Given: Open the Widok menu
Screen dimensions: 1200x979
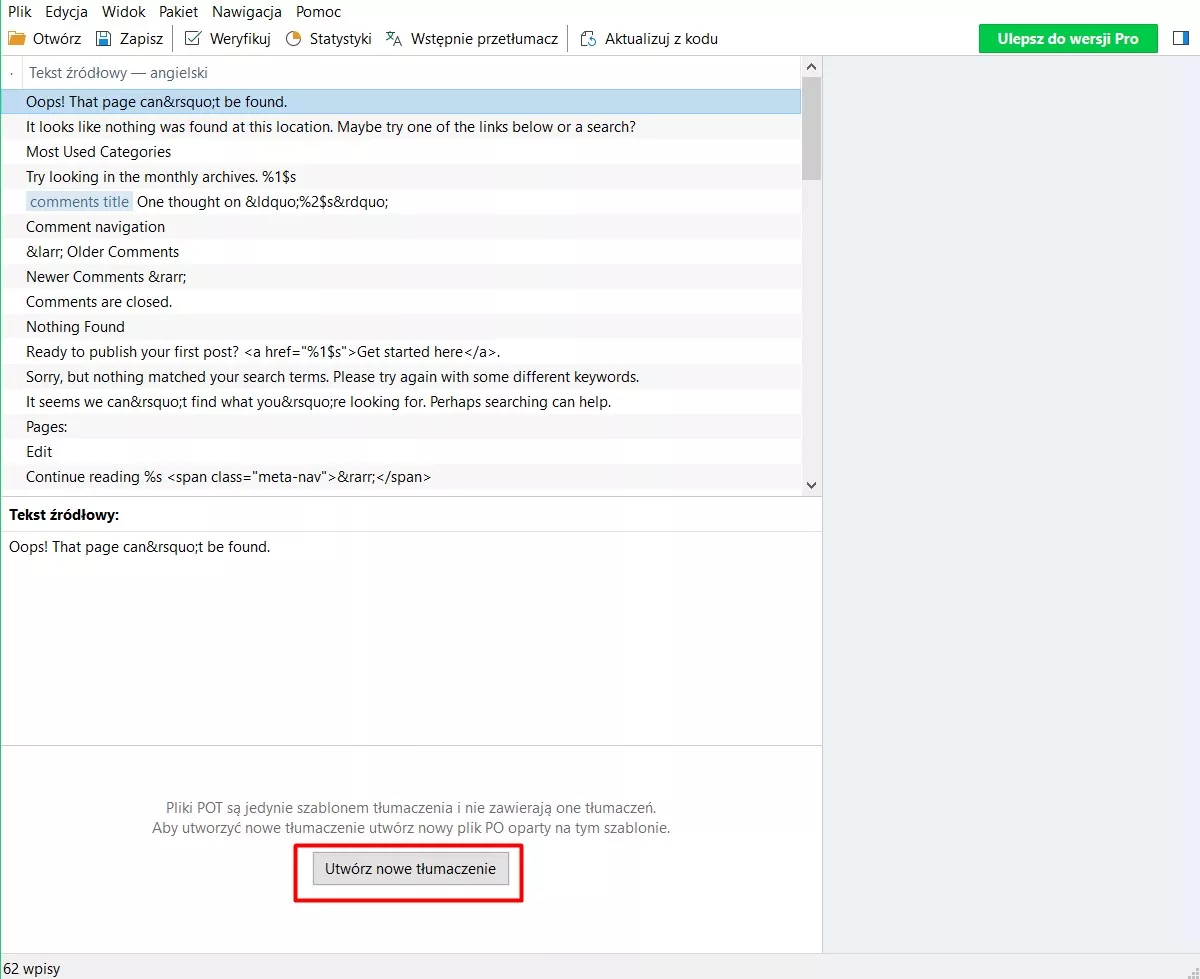Looking at the screenshot, I should point(124,12).
